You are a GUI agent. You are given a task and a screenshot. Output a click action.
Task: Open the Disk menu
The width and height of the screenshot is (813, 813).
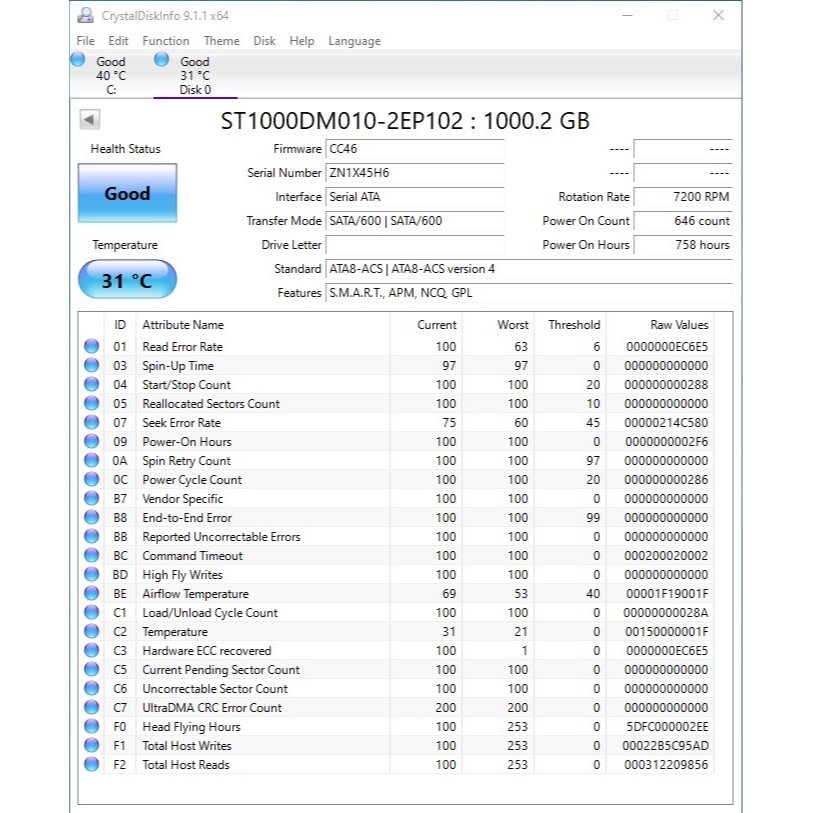[x=264, y=41]
